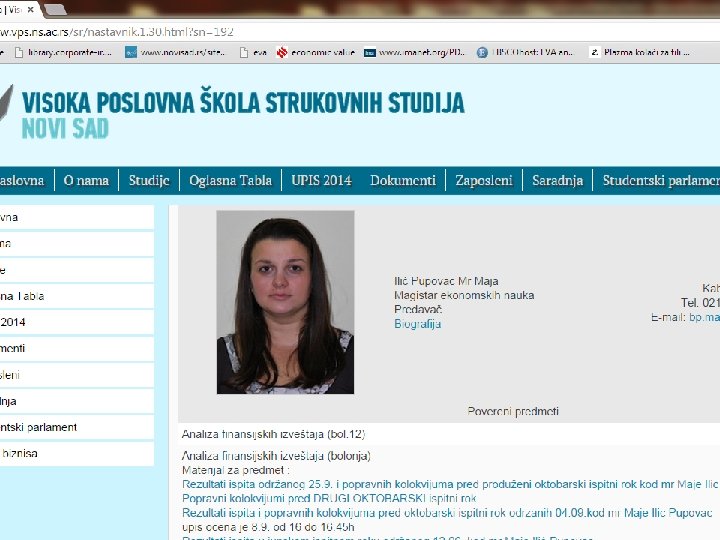
Task: Open the Oglasna Tabla menu item
Action: click(x=231, y=180)
